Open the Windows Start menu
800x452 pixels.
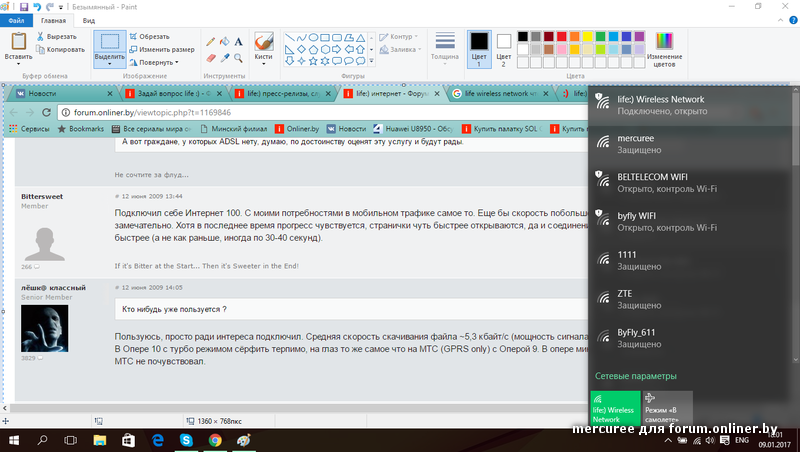(x=14, y=440)
